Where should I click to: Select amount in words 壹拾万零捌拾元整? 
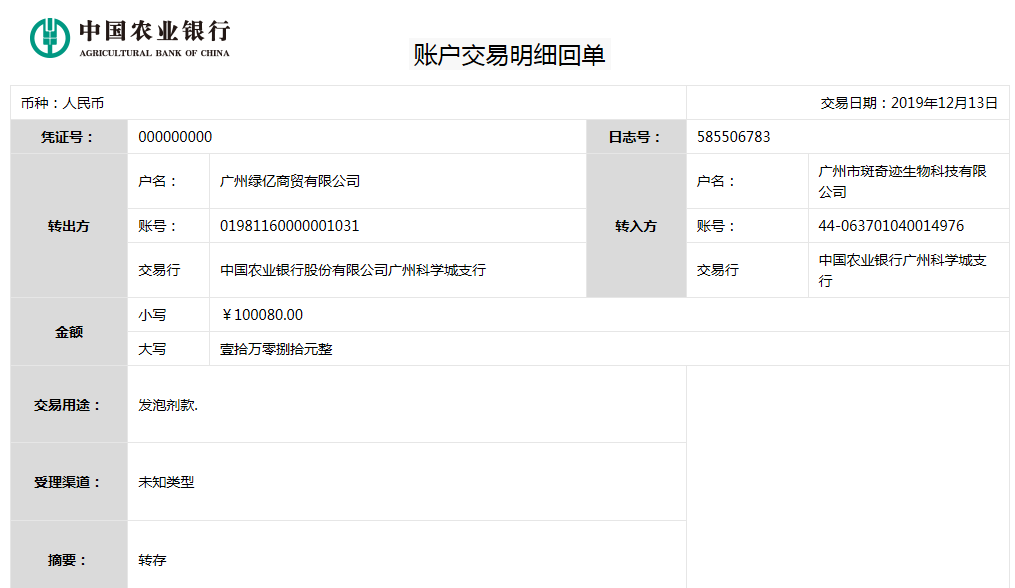(x=276, y=349)
